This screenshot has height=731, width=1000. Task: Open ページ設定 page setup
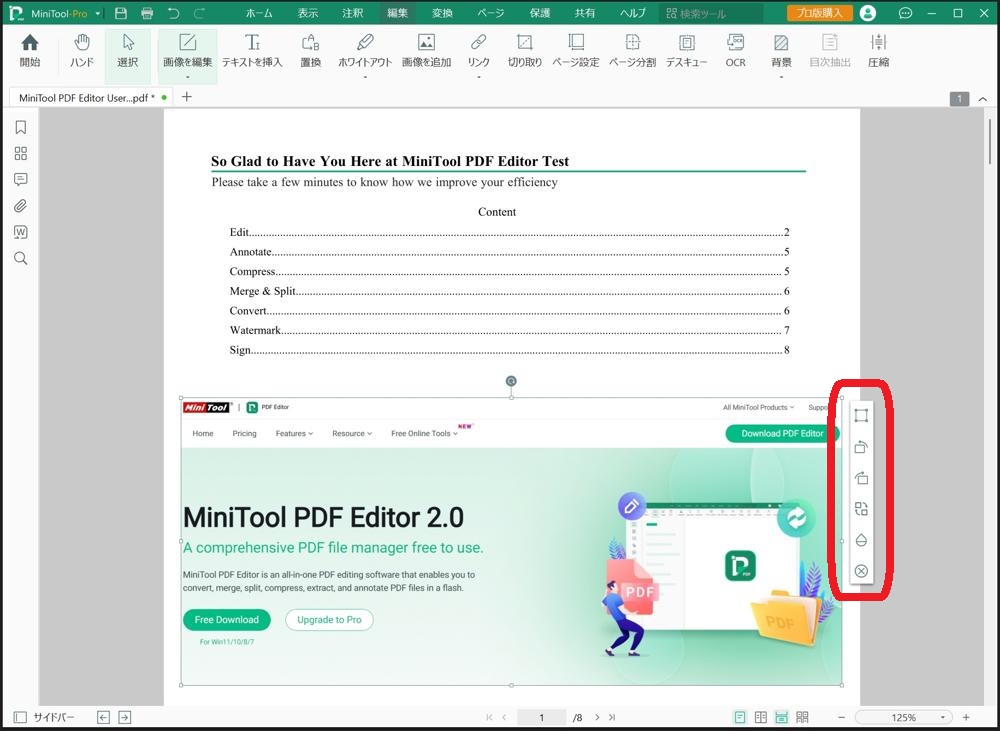575,51
